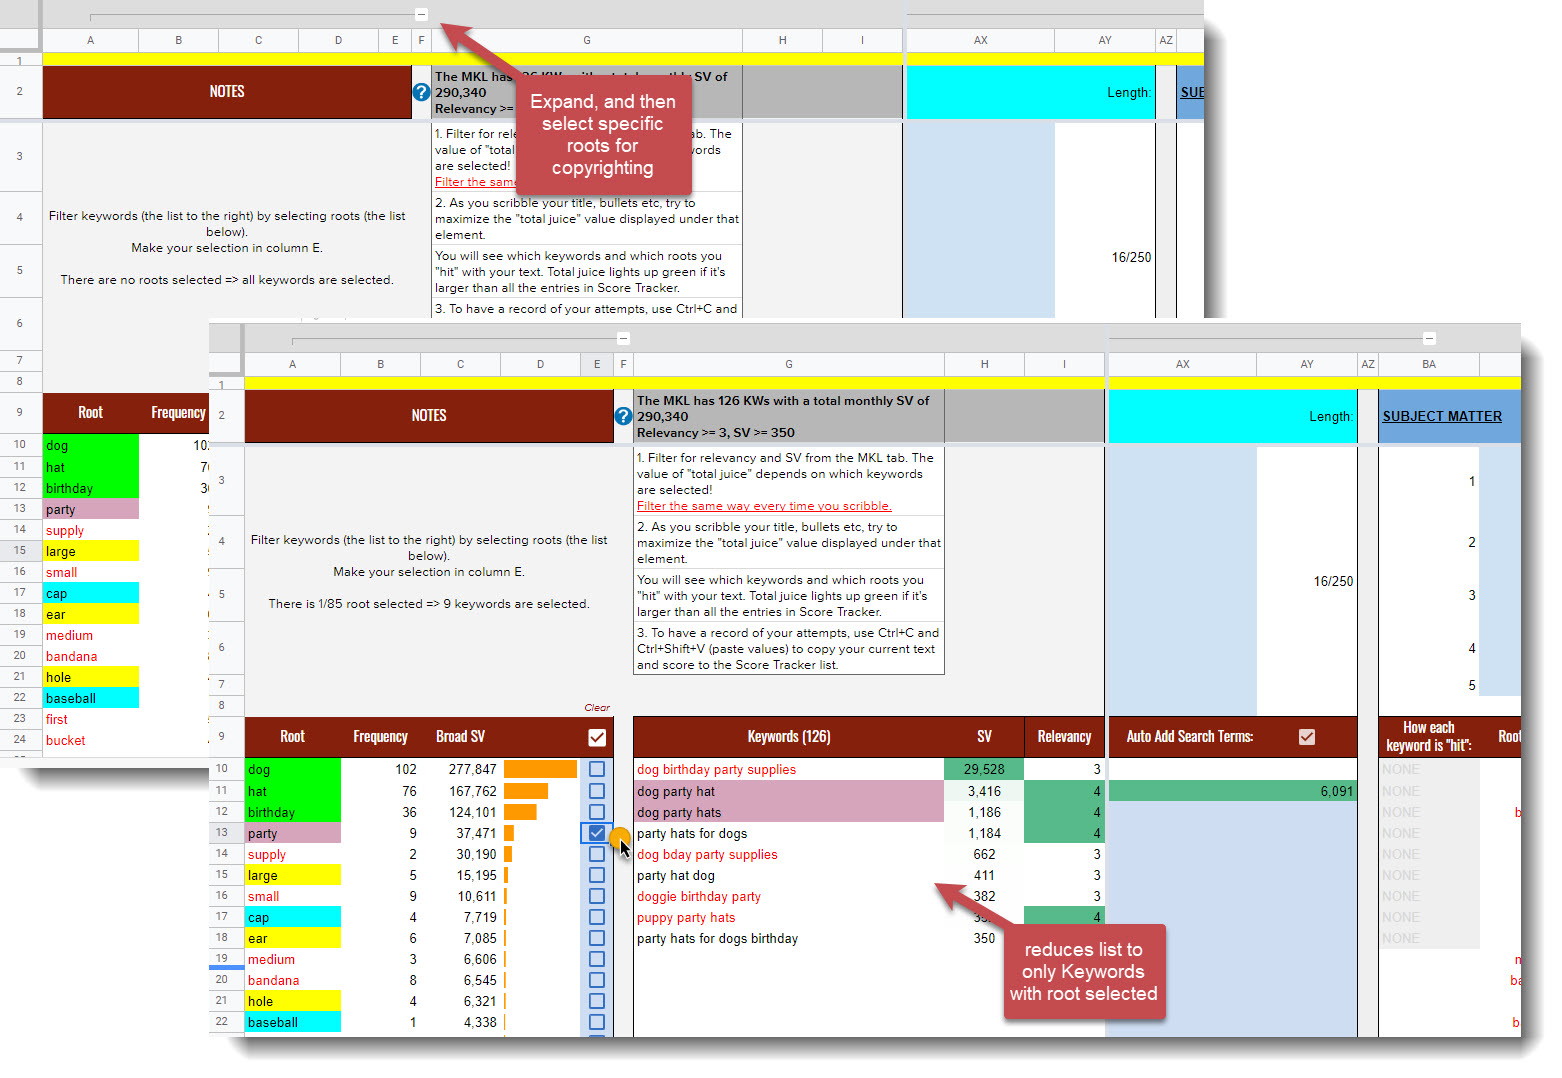The width and height of the screenshot is (1562, 1078).
Task: Click the red Clear link above the checkboxes
Action: coord(597,708)
